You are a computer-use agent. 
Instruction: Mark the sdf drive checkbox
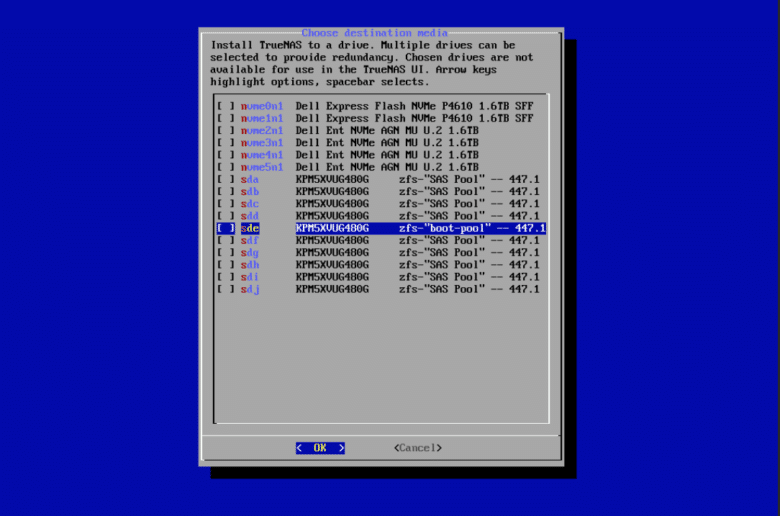click(x=225, y=240)
